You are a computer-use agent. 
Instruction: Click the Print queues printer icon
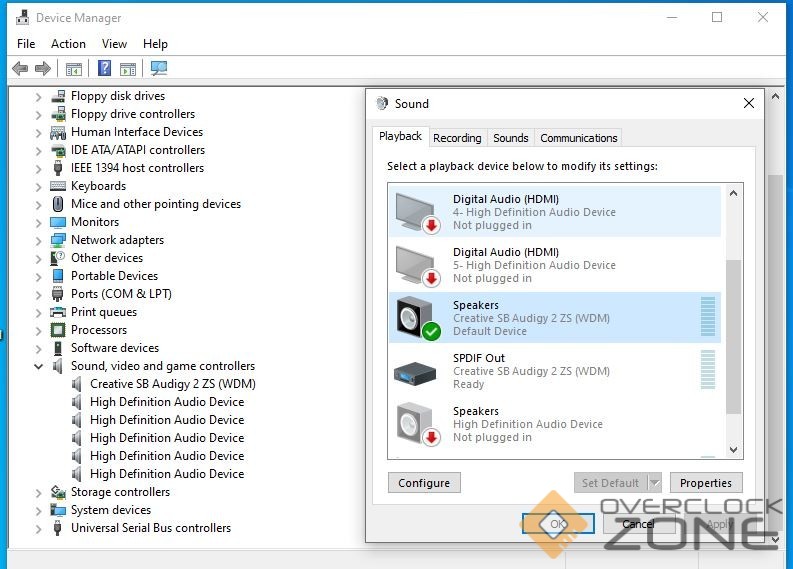pyautogui.click(x=58, y=312)
